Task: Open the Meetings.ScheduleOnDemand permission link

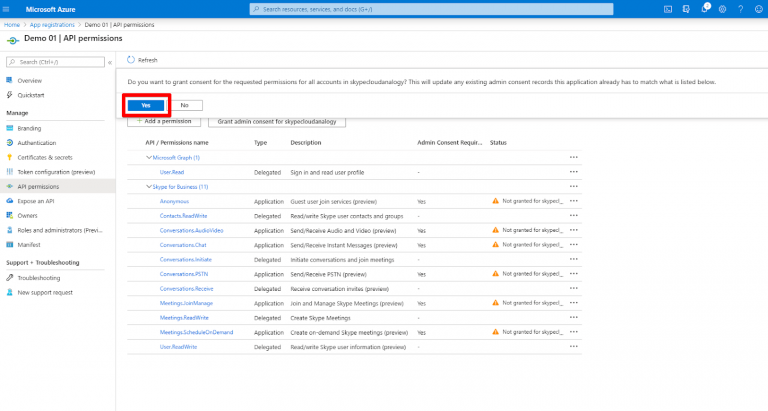Action: click(x=196, y=332)
